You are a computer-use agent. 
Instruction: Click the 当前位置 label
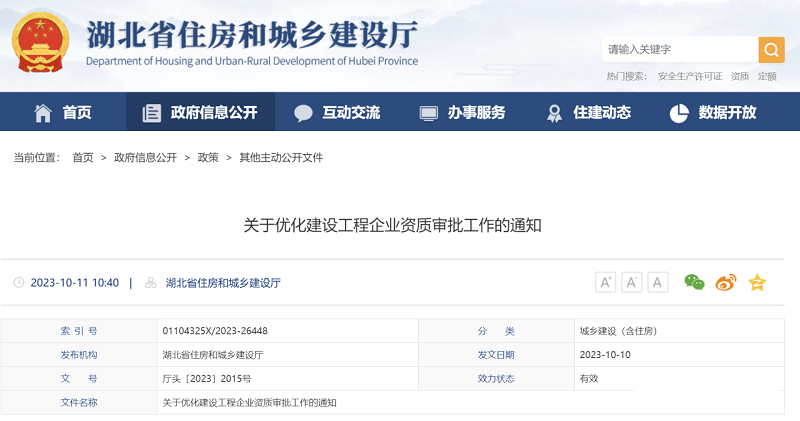(x=37, y=158)
